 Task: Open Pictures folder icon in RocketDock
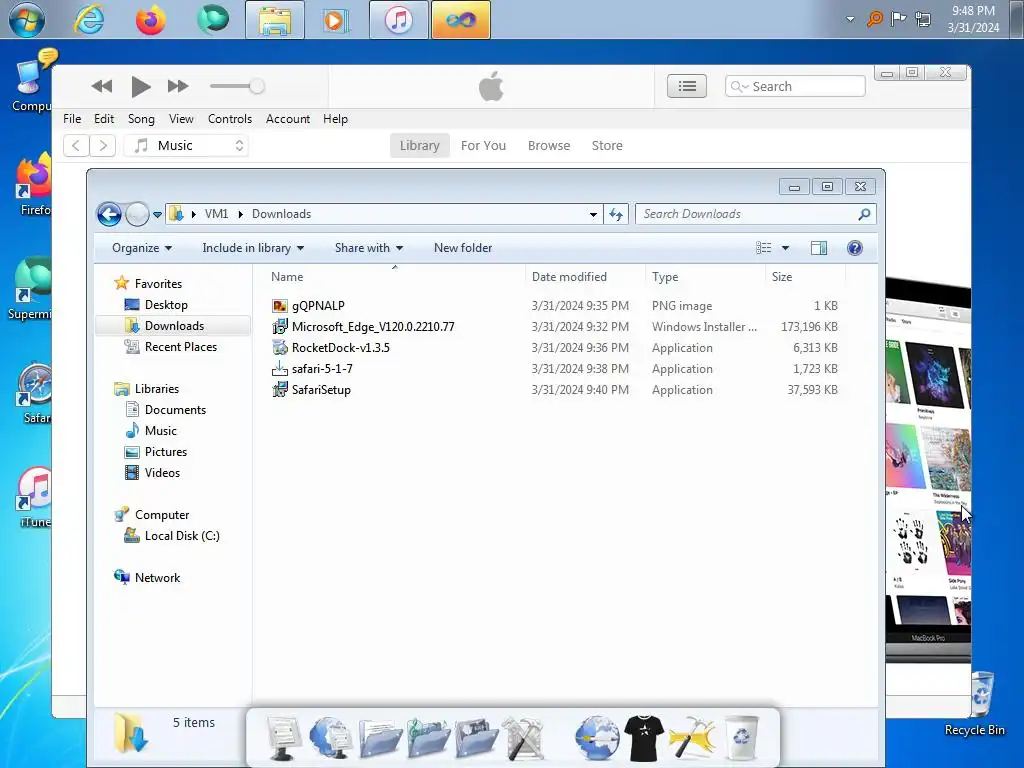[x=477, y=738]
